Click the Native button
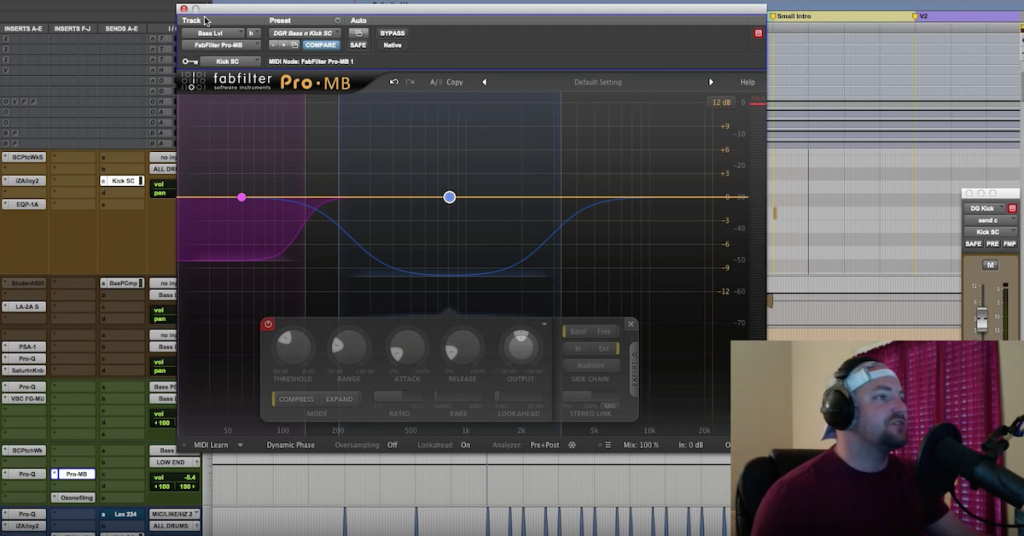This screenshot has width=1024, height=536. (392, 45)
